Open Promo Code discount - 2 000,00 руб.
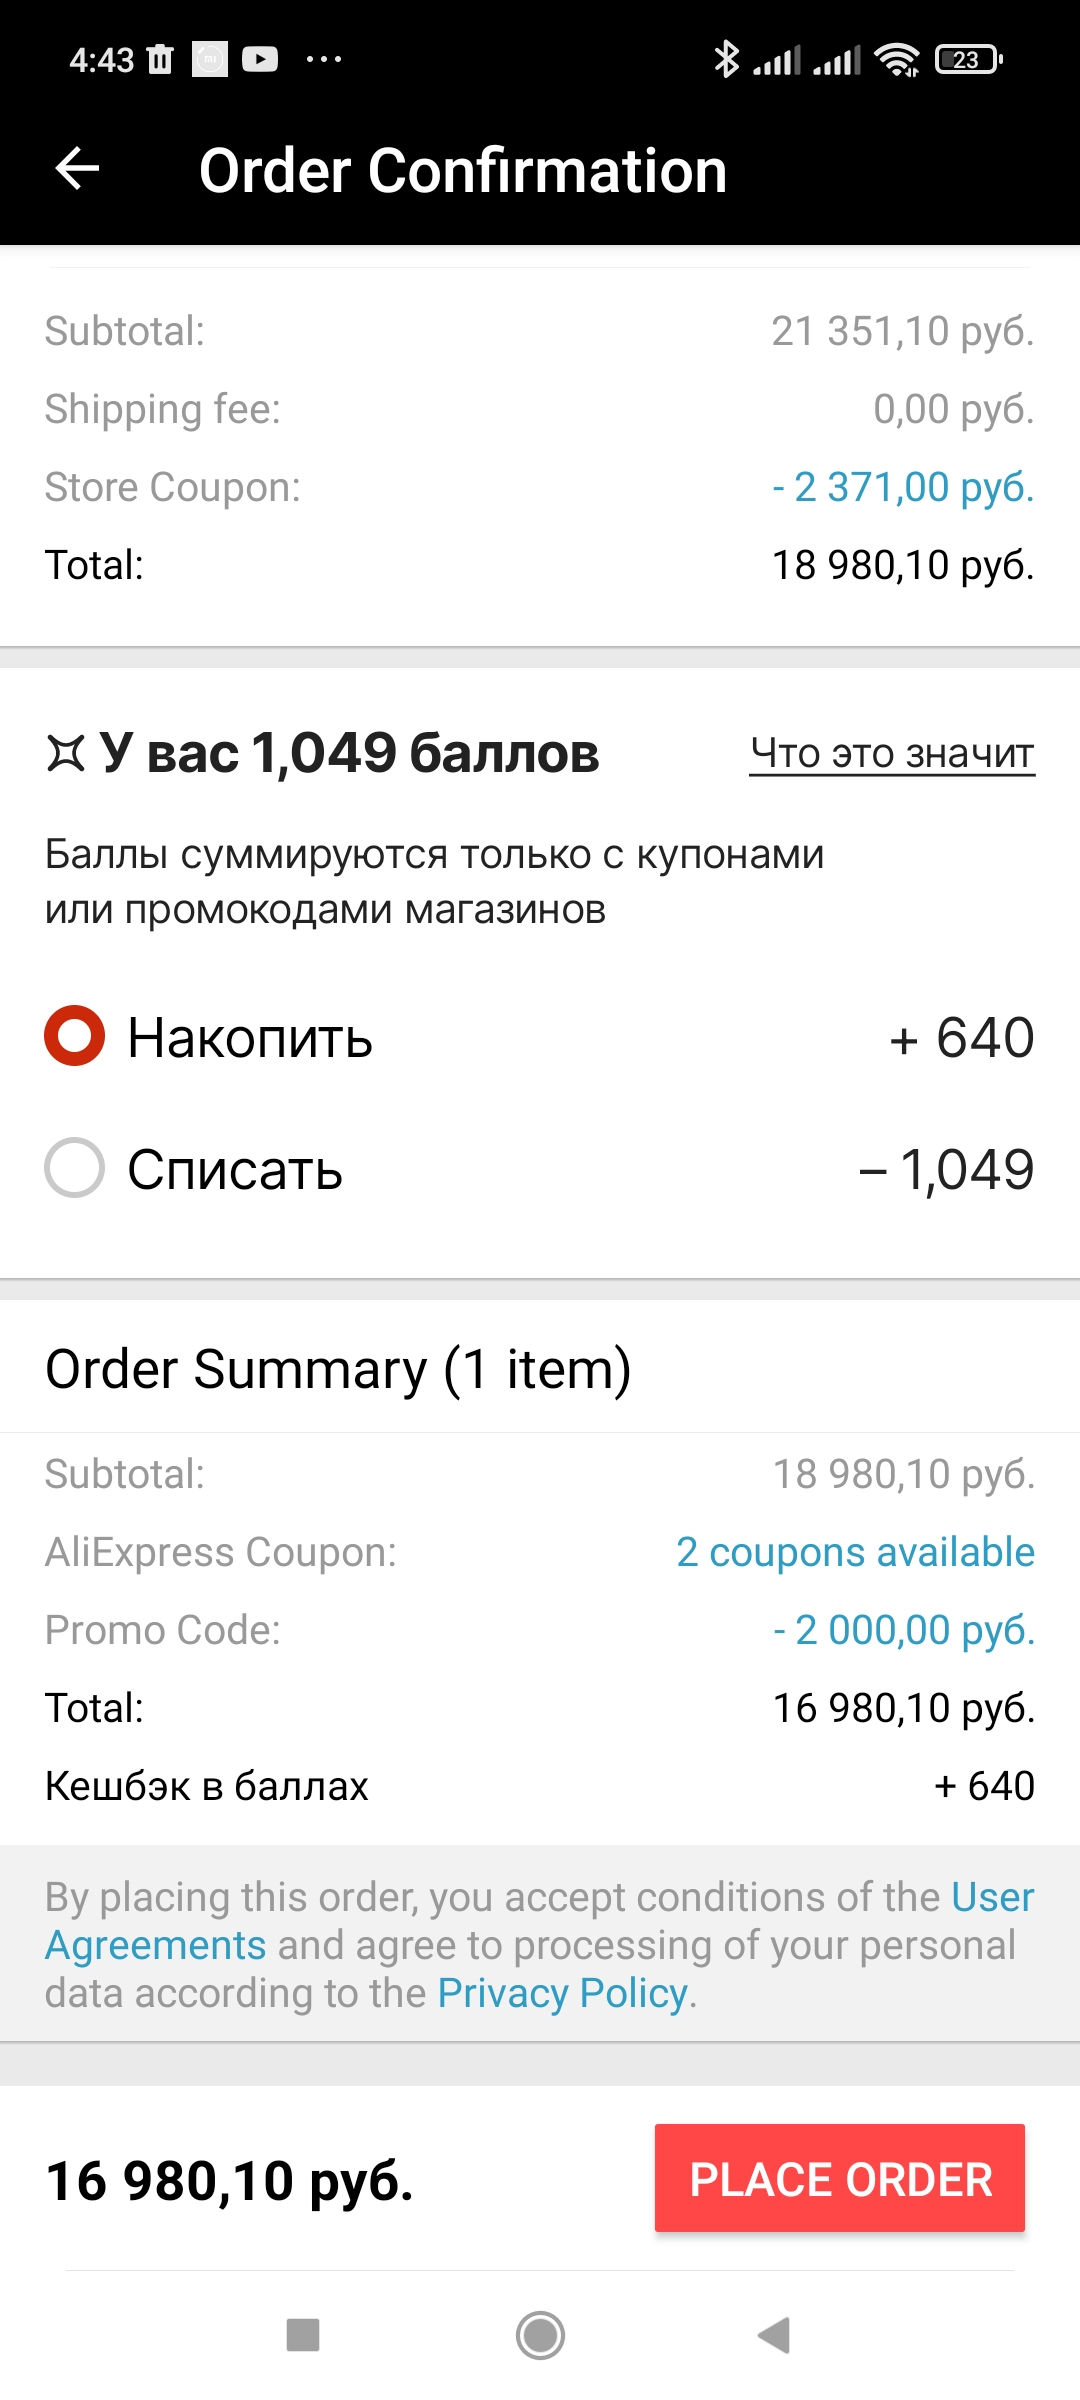This screenshot has width=1080, height=2400. [903, 1630]
